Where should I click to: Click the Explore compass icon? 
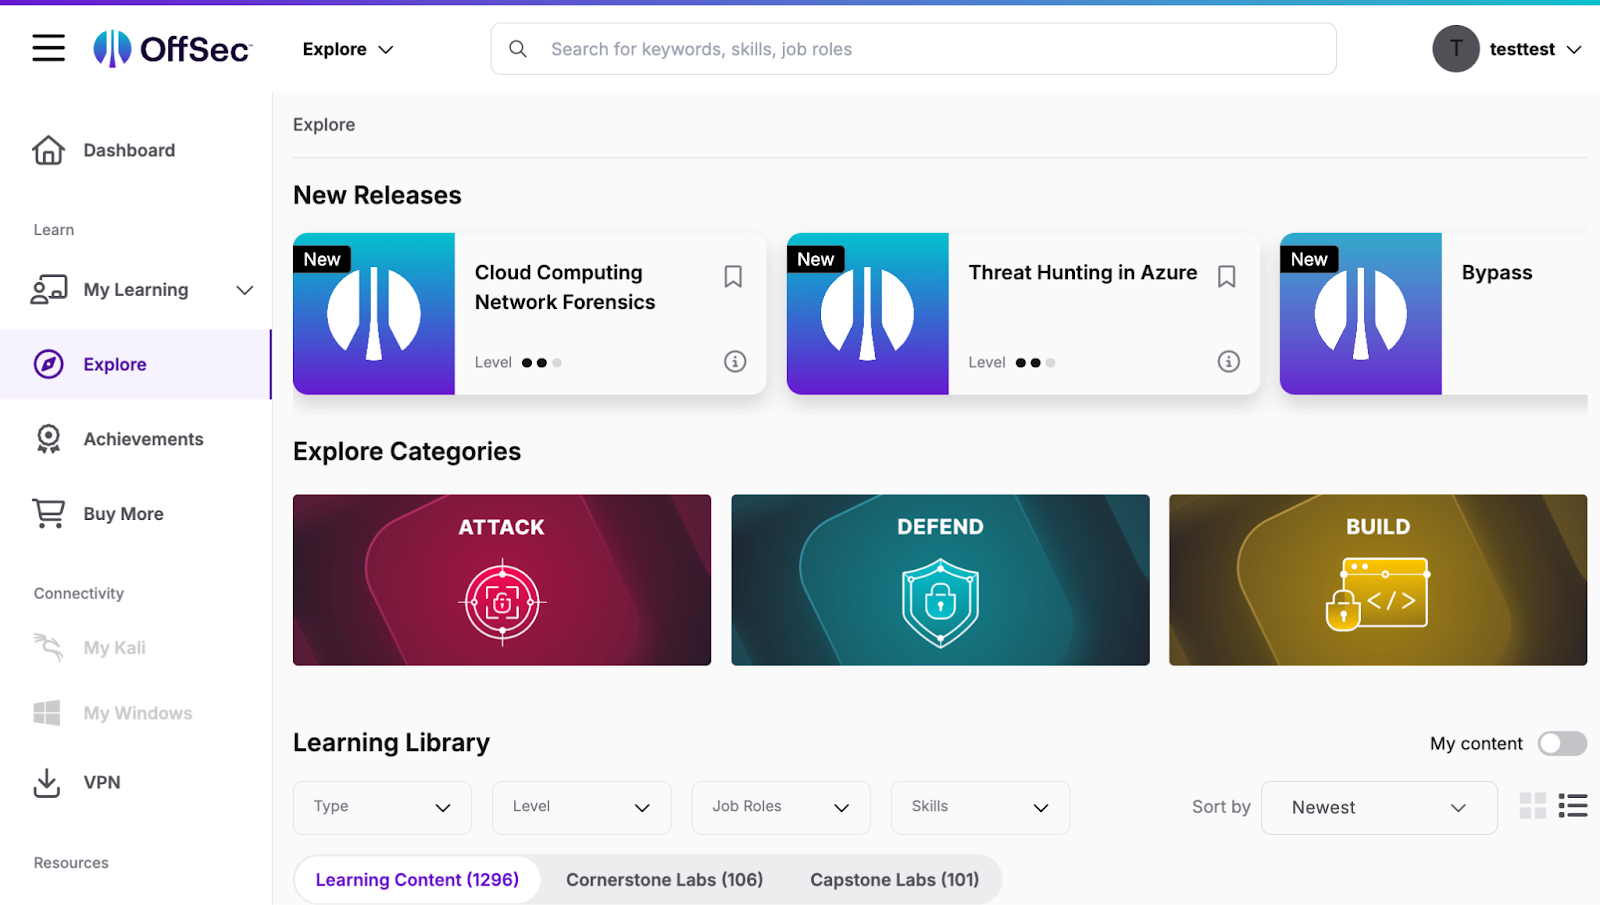pyautogui.click(x=48, y=364)
